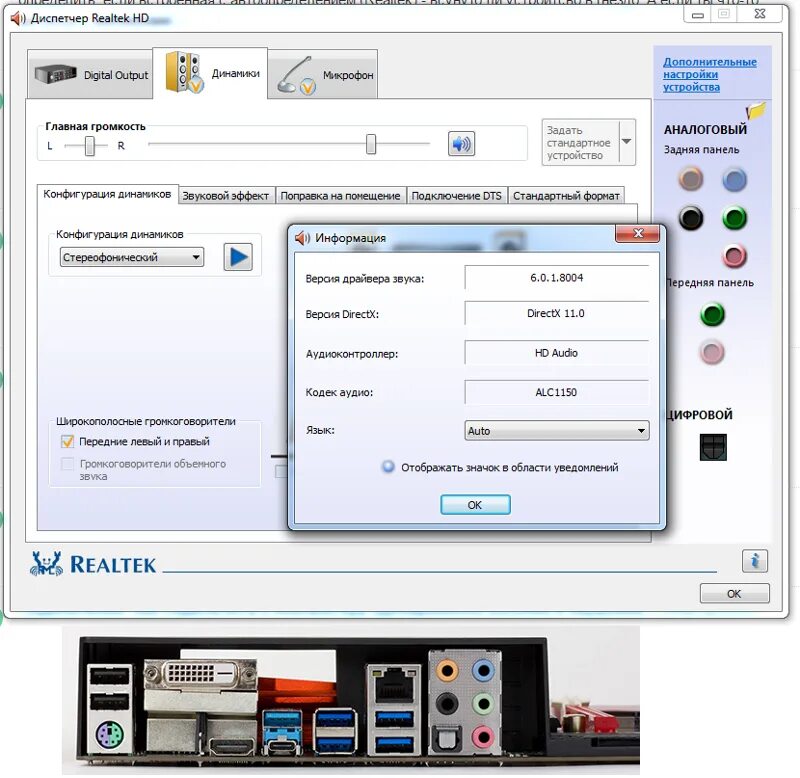
Task: Click OK in the Информация dialog
Action: pyautogui.click(x=475, y=505)
